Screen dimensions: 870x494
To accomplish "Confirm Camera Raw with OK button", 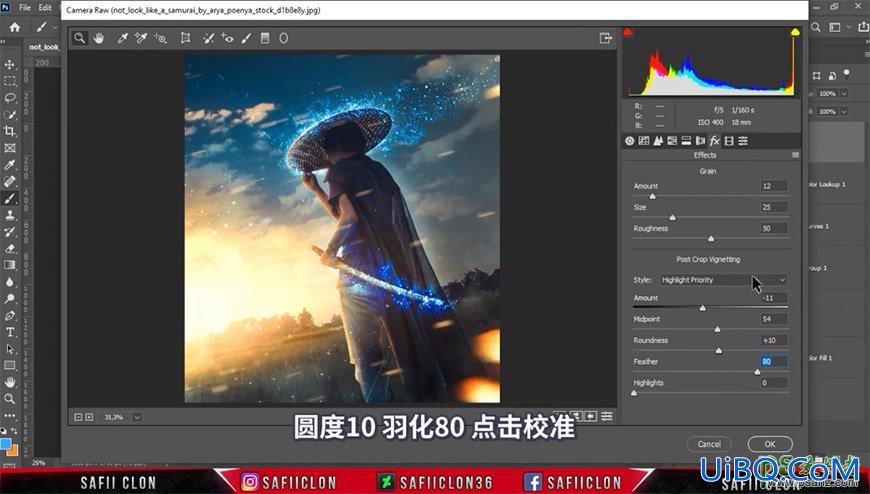I will 770,444.
